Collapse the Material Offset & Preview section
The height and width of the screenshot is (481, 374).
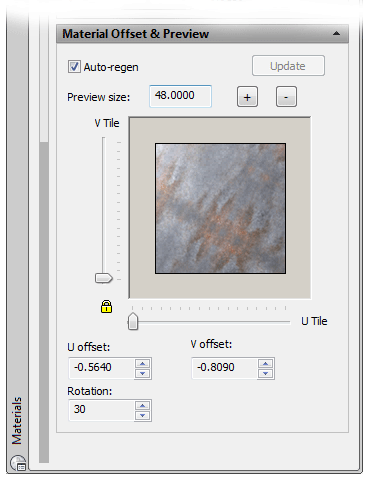(x=336, y=33)
